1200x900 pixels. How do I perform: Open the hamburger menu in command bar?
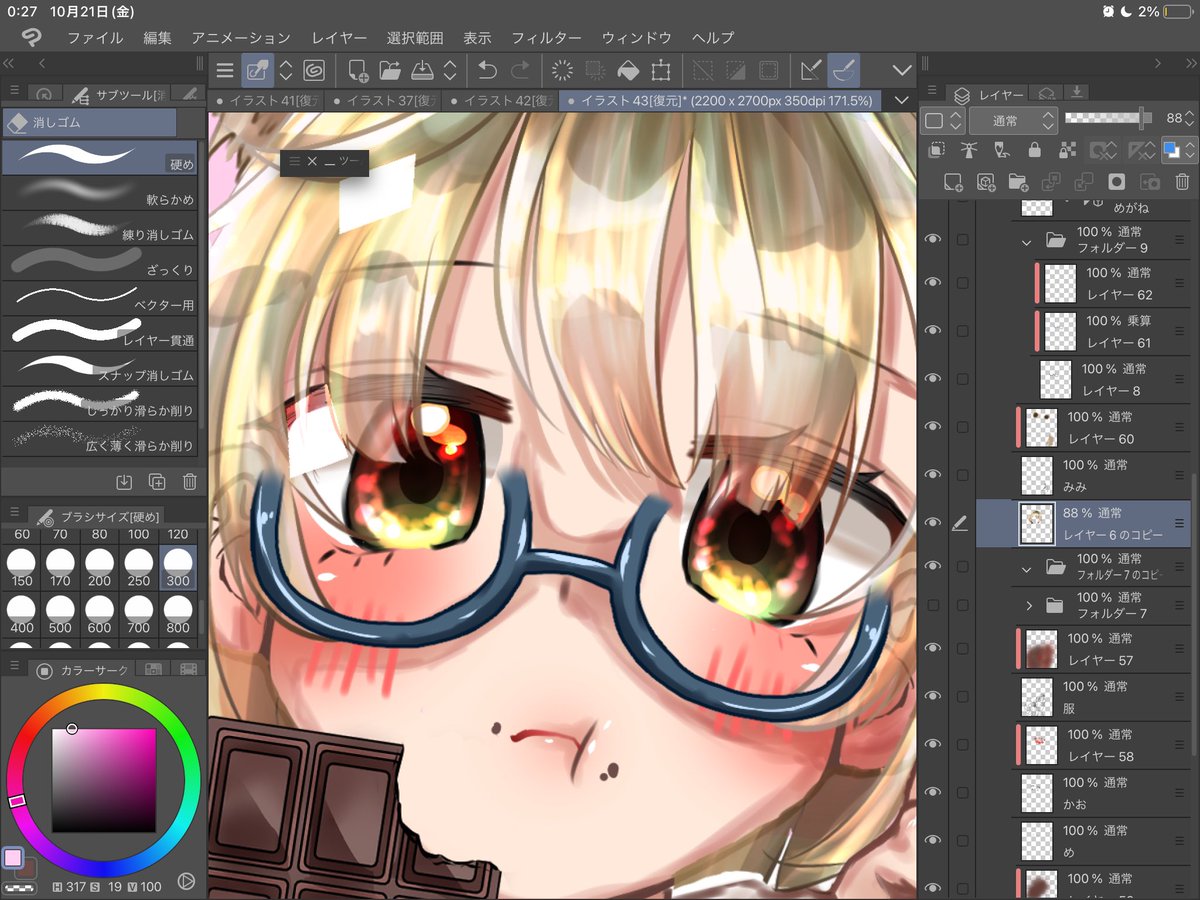click(x=225, y=70)
